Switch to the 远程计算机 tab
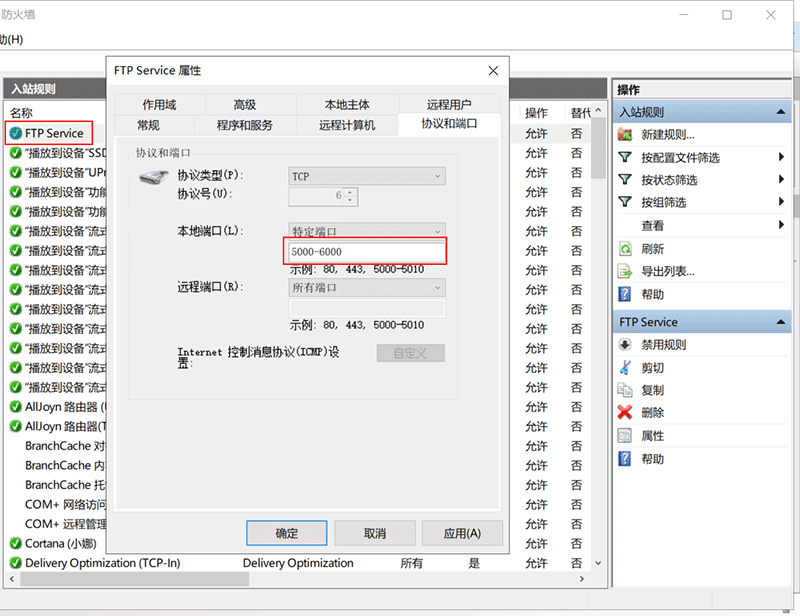Image resolution: width=800 pixels, height=616 pixels. tap(347, 125)
